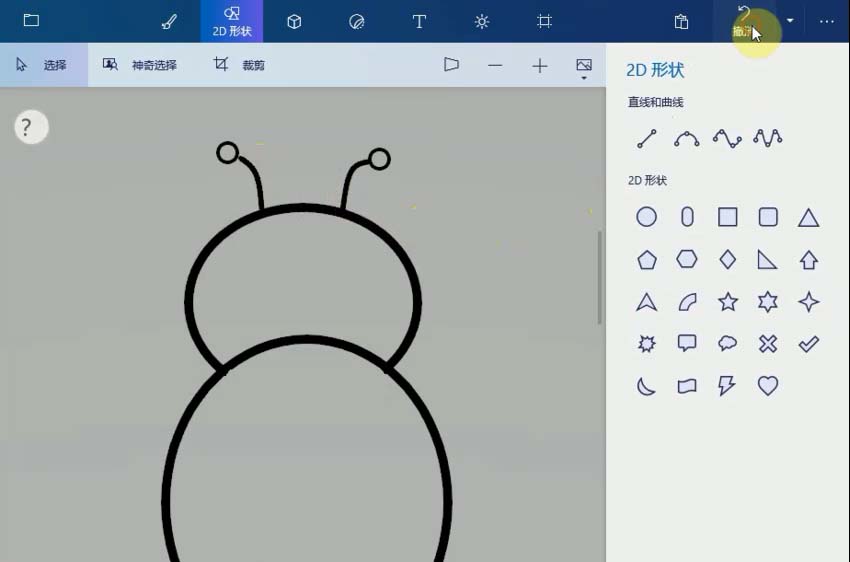Pick the six-point star shape
The height and width of the screenshot is (562, 850).
pyautogui.click(x=768, y=302)
